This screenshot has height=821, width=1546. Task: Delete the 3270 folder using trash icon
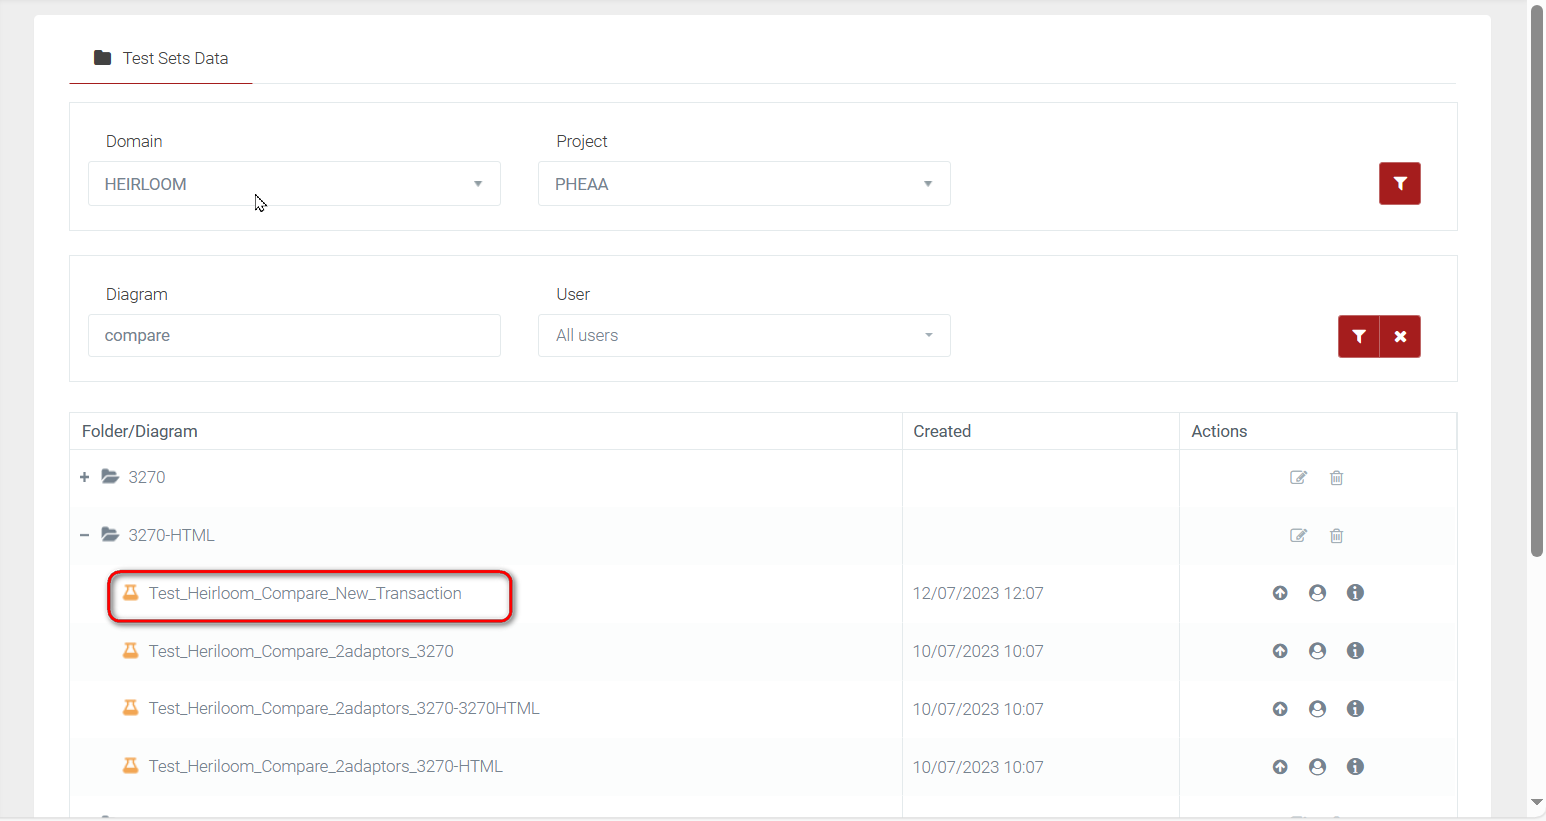[1336, 478]
